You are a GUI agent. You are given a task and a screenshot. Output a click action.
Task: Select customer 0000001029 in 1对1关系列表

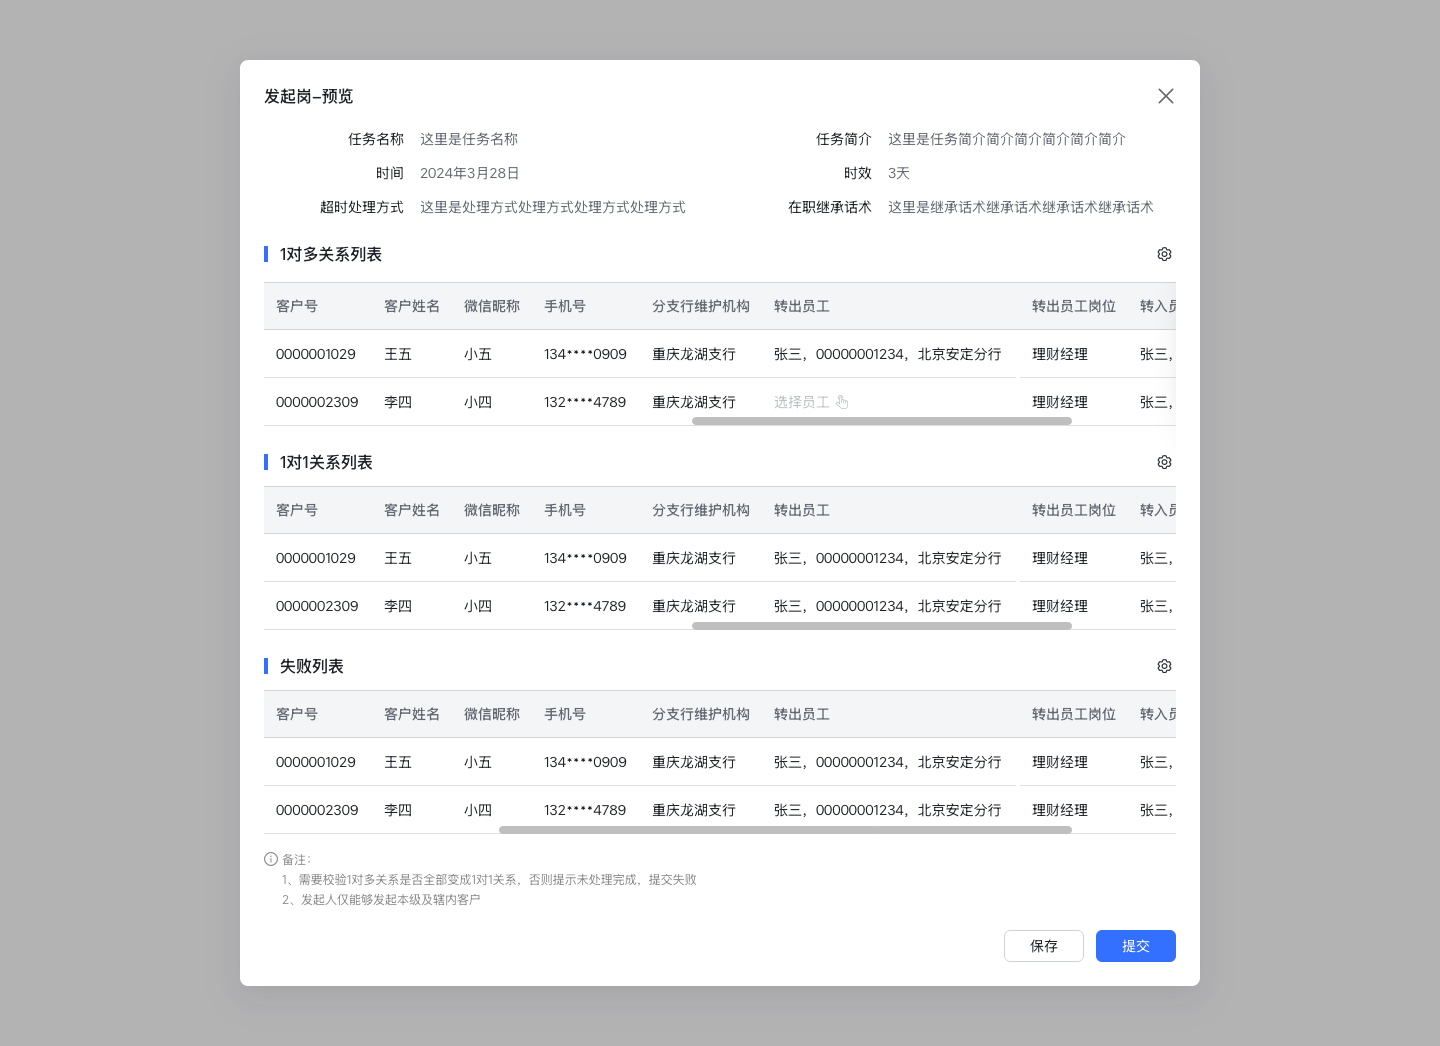point(316,558)
